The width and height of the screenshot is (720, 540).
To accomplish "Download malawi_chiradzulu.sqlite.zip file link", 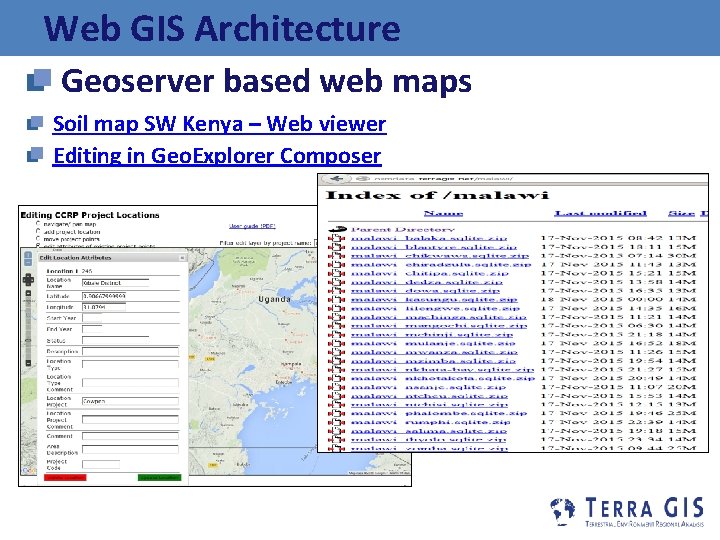I will [441, 264].
